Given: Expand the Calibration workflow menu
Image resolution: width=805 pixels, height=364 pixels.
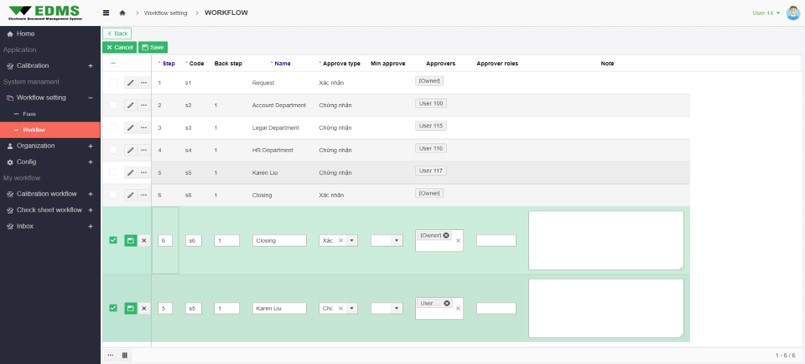Looking at the screenshot, I should coord(90,194).
